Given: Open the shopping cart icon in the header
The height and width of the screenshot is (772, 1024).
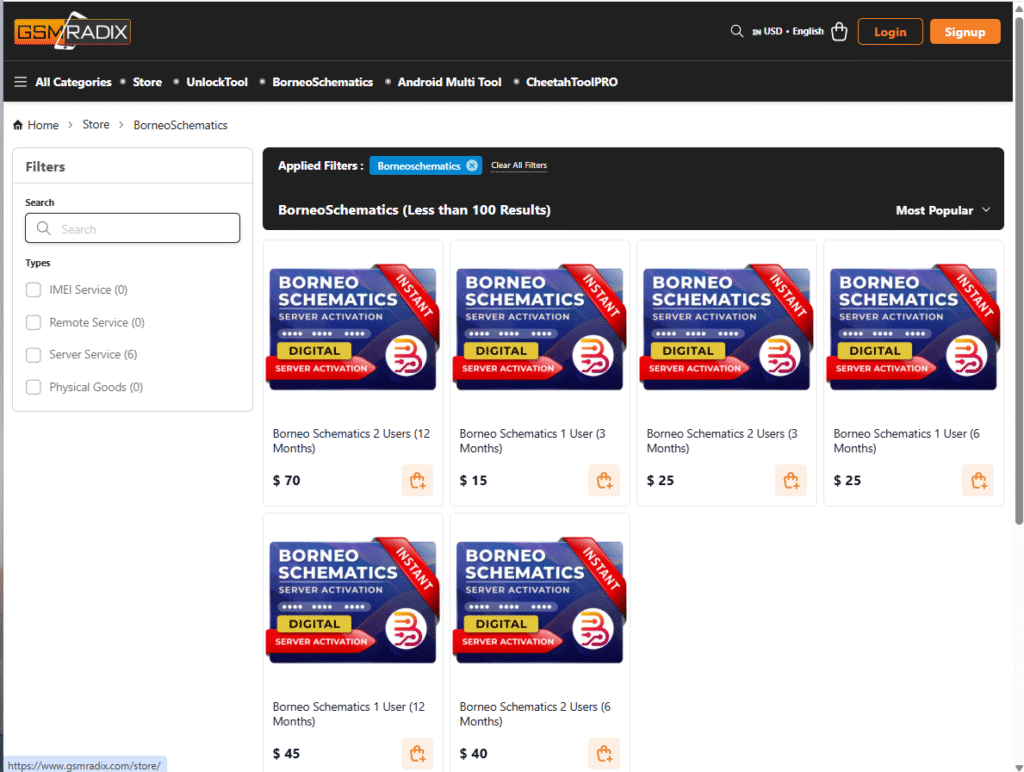Looking at the screenshot, I should point(839,31).
